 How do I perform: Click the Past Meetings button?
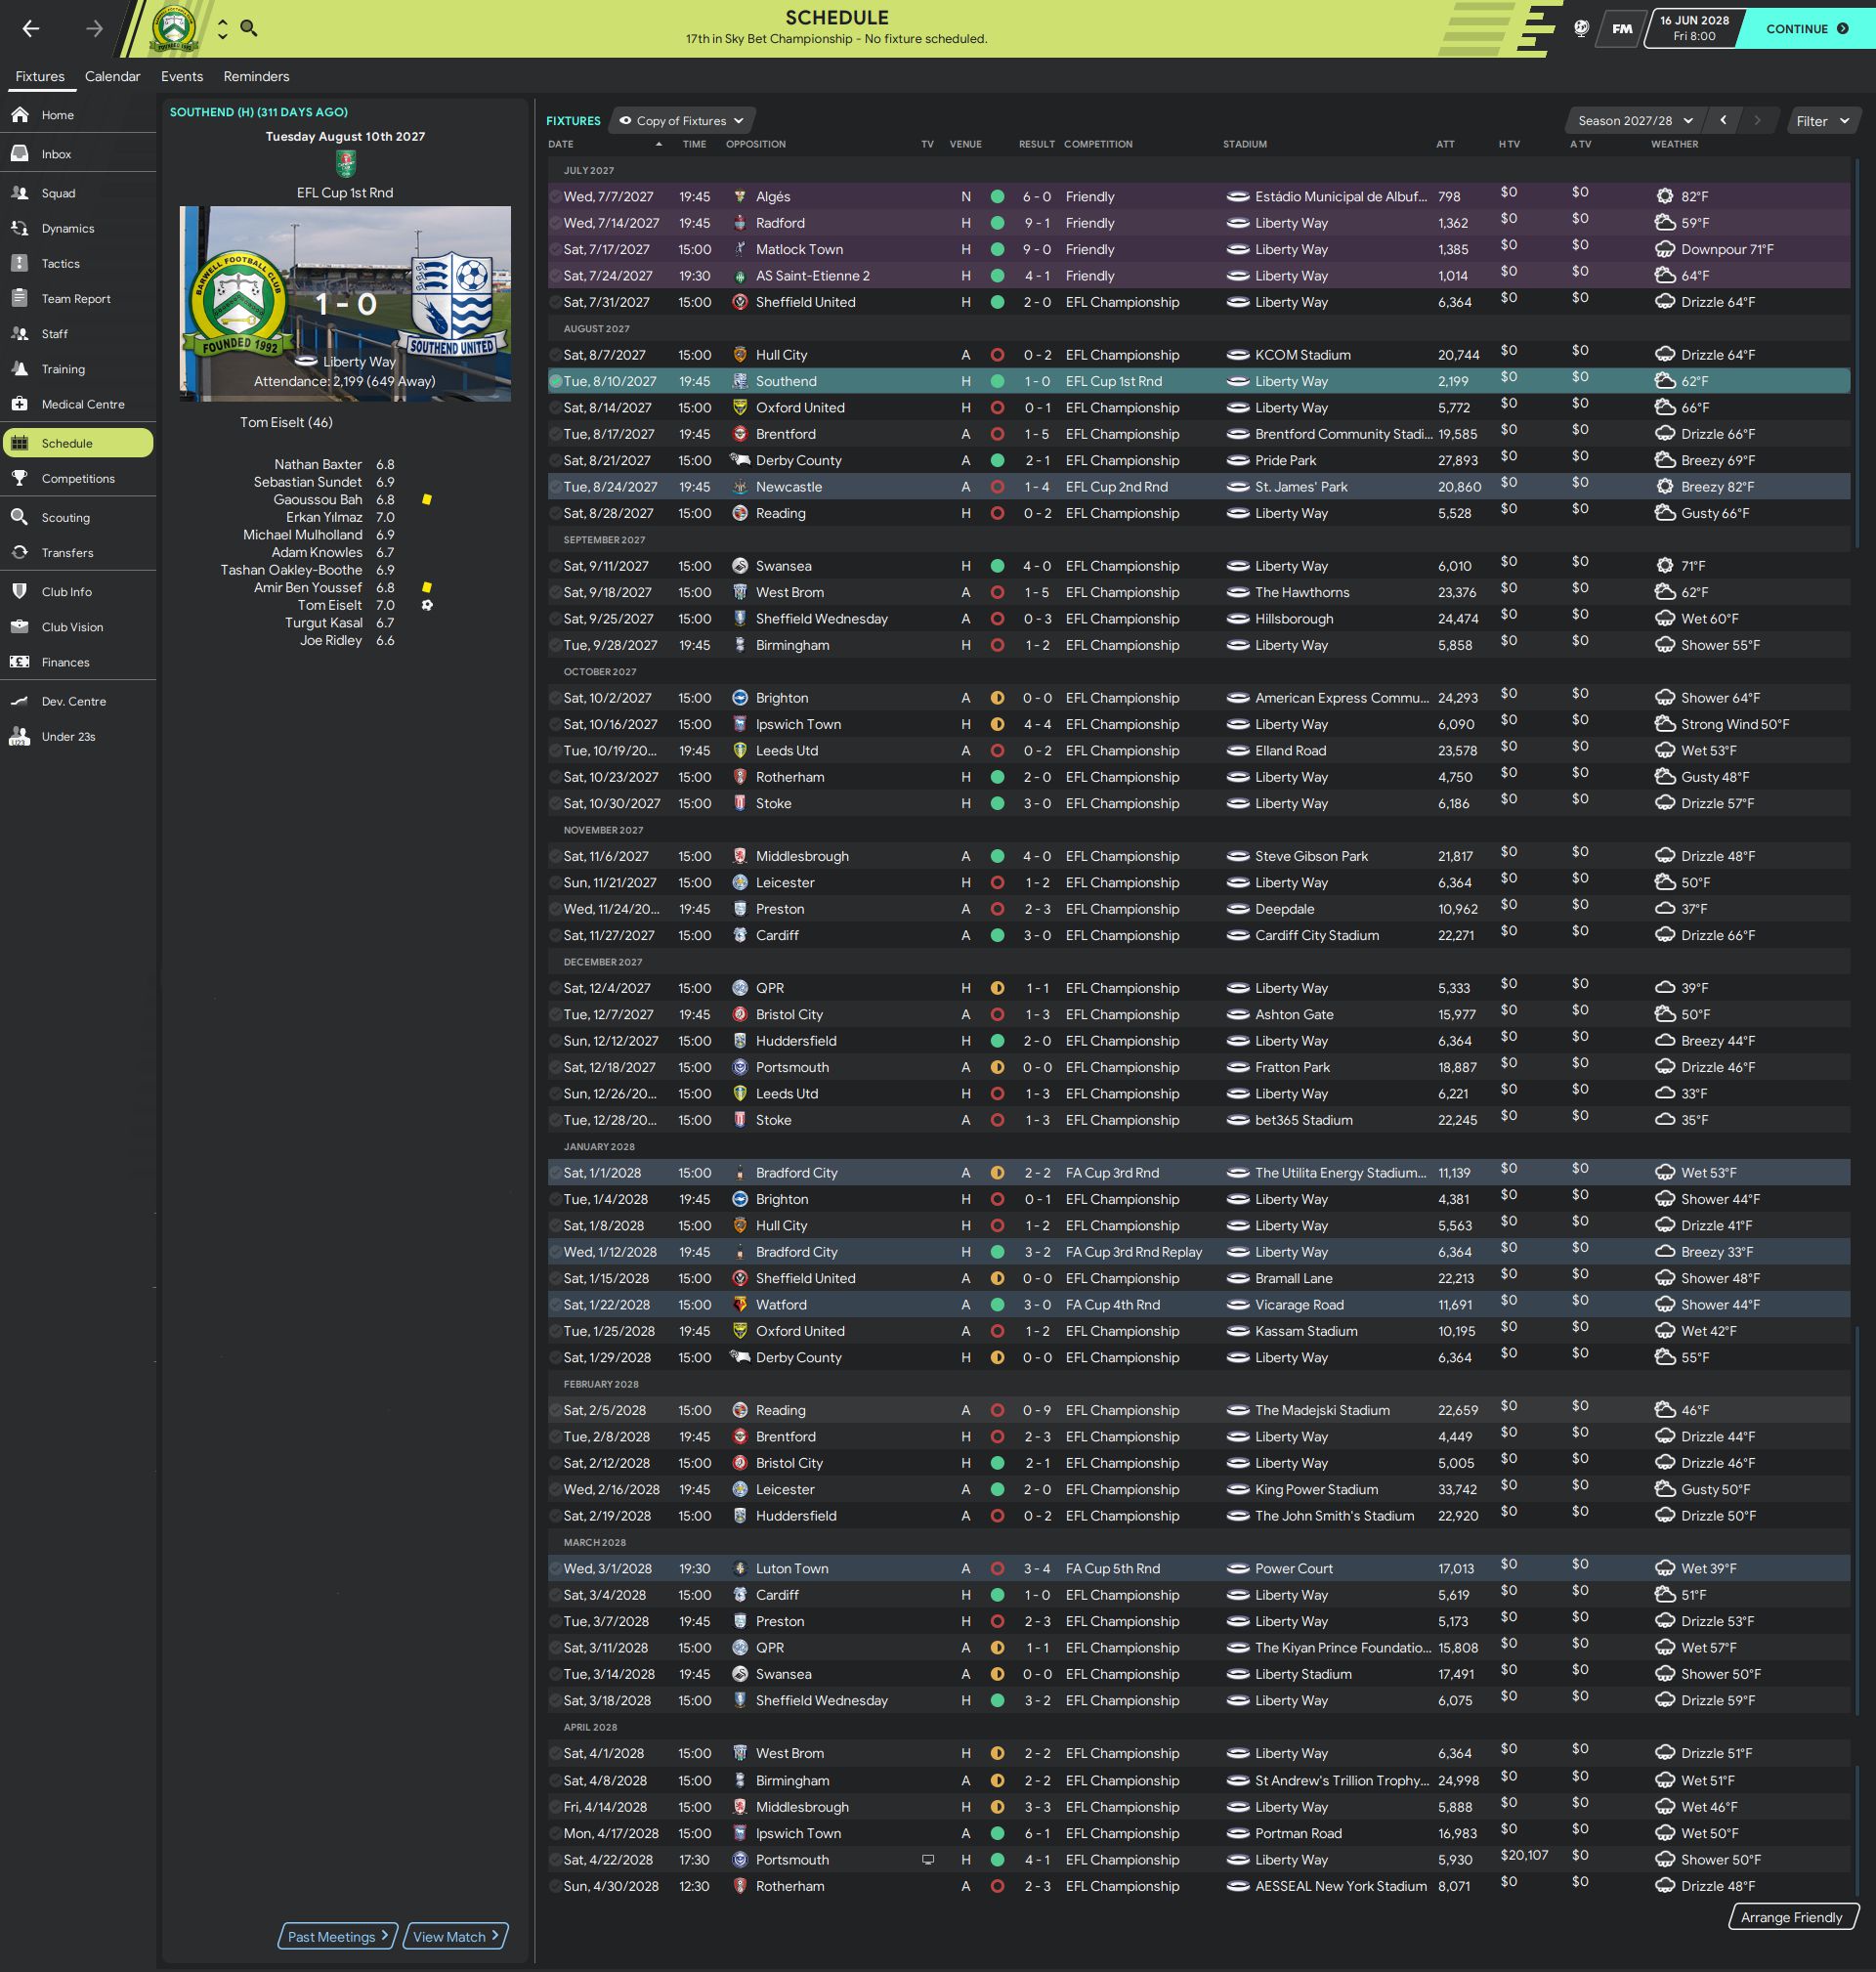point(338,1936)
